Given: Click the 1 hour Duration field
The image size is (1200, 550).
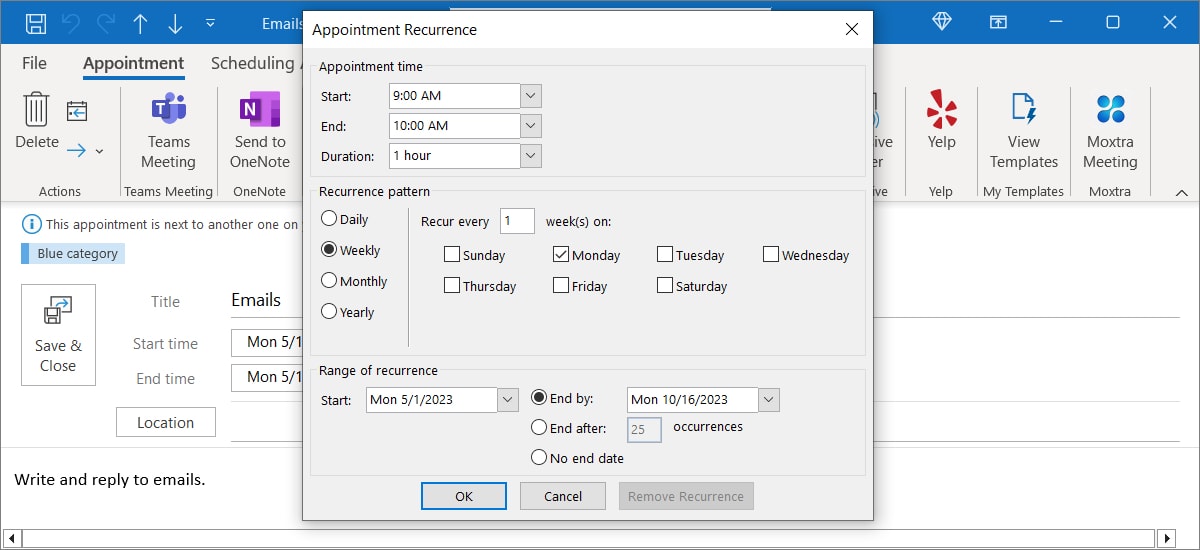Looking at the screenshot, I should 455,156.
